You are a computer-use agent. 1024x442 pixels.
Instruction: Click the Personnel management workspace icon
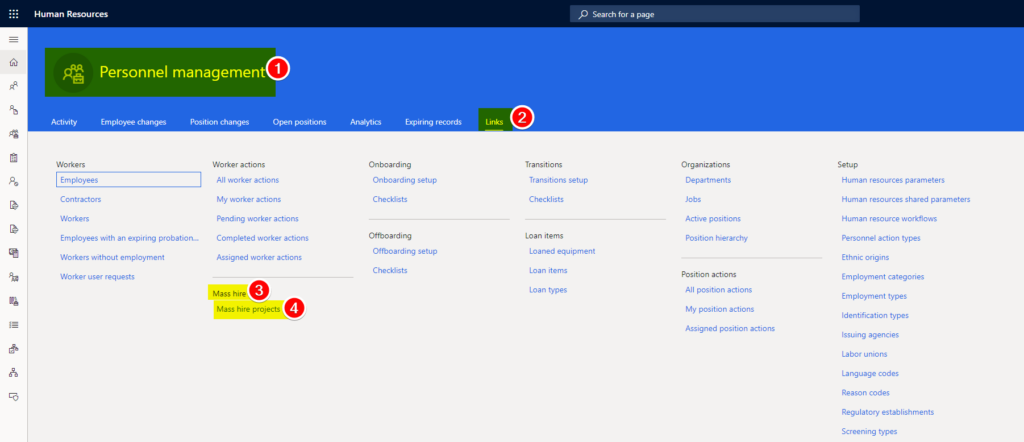coord(73,72)
